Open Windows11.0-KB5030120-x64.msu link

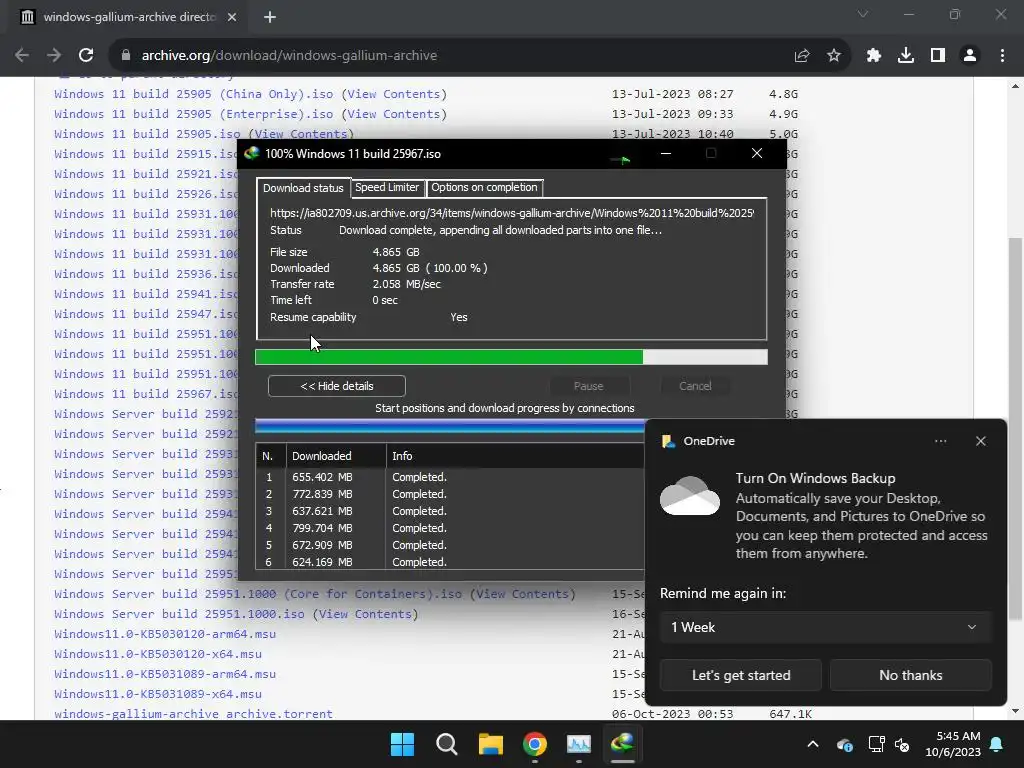pos(157,654)
